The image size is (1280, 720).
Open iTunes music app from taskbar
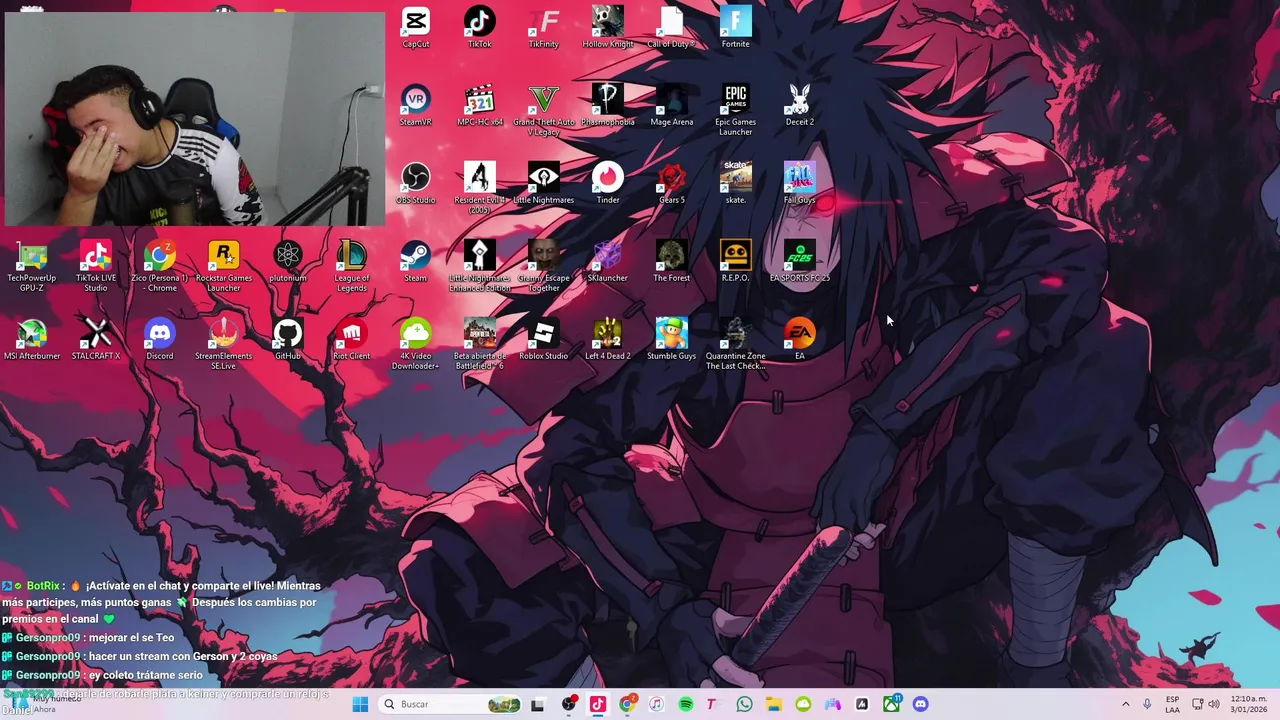[x=656, y=704]
